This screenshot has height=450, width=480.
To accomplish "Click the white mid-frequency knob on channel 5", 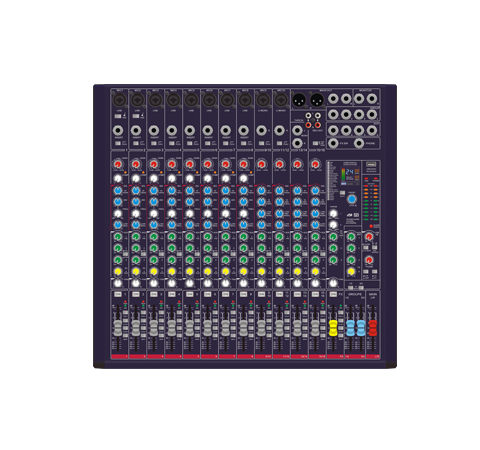I will pyautogui.click(x=190, y=213).
